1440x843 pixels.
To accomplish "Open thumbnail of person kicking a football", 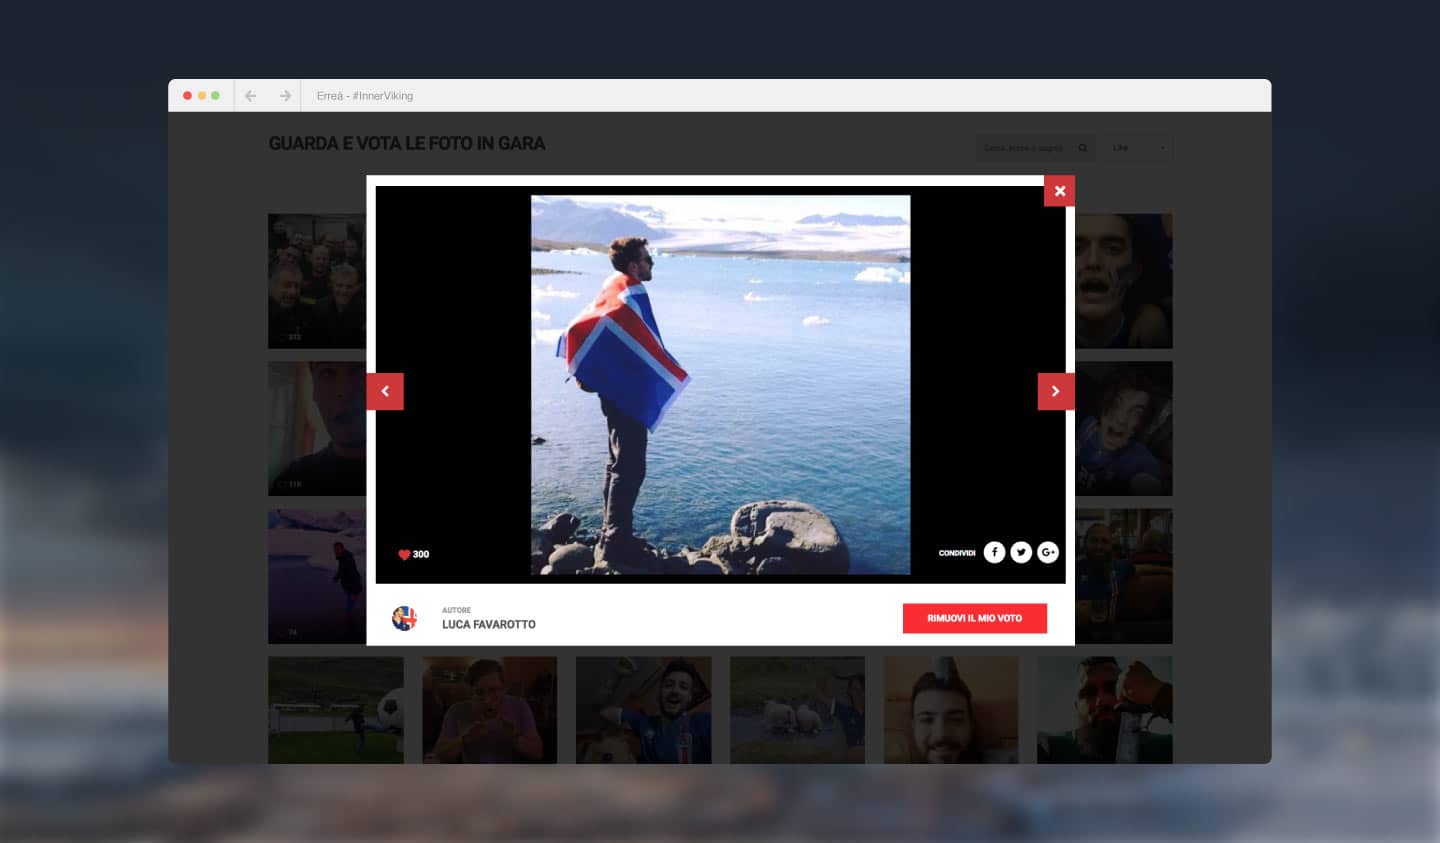I will (336, 710).
